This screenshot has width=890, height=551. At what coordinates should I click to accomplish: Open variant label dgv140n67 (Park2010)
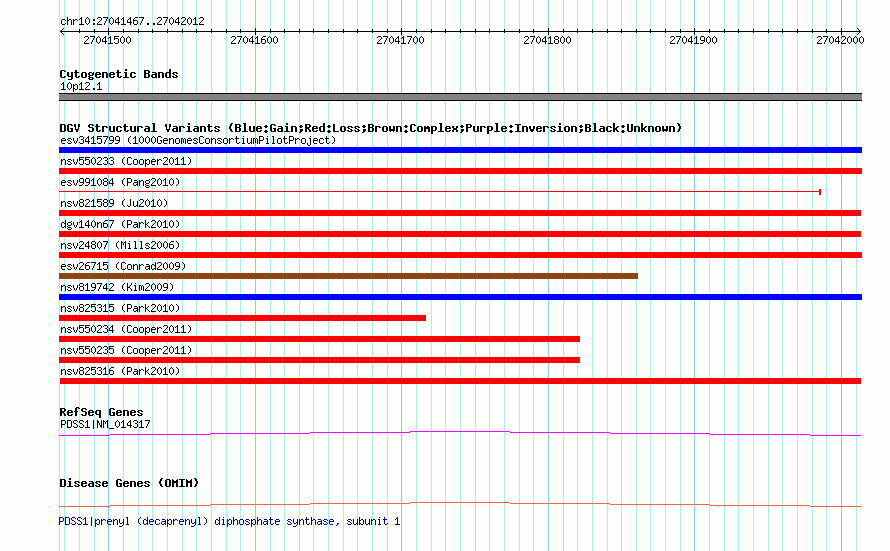(x=120, y=224)
